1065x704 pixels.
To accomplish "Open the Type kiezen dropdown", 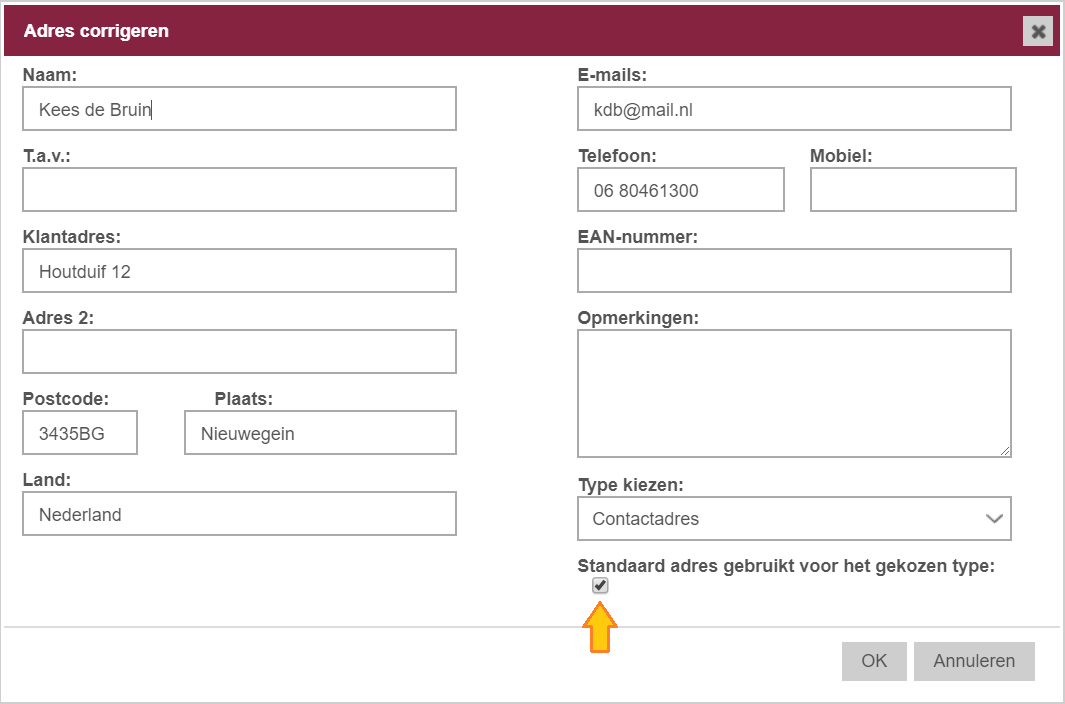I will (x=794, y=518).
